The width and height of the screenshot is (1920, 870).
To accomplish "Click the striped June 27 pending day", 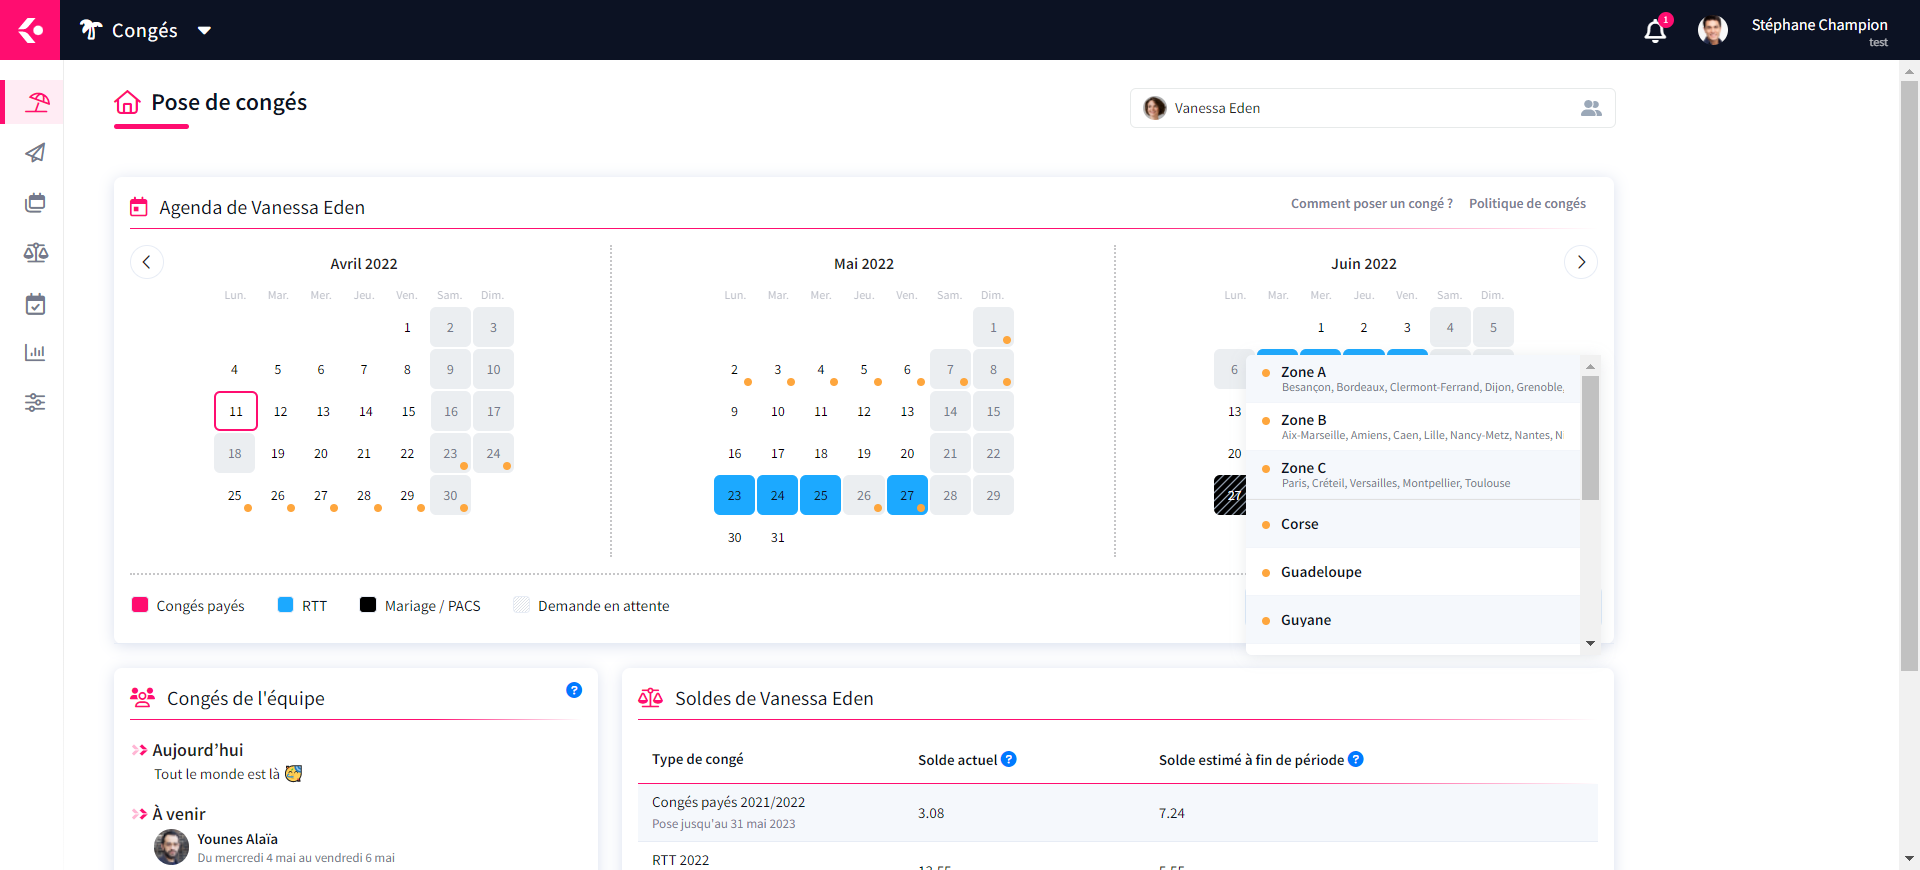I will tap(1230, 495).
